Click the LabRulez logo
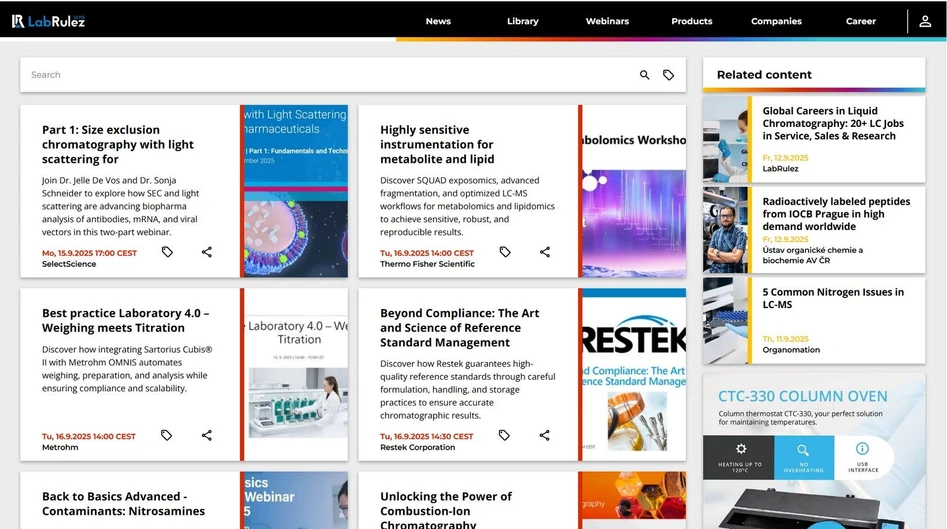The image size is (947, 529). click(x=48, y=21)
